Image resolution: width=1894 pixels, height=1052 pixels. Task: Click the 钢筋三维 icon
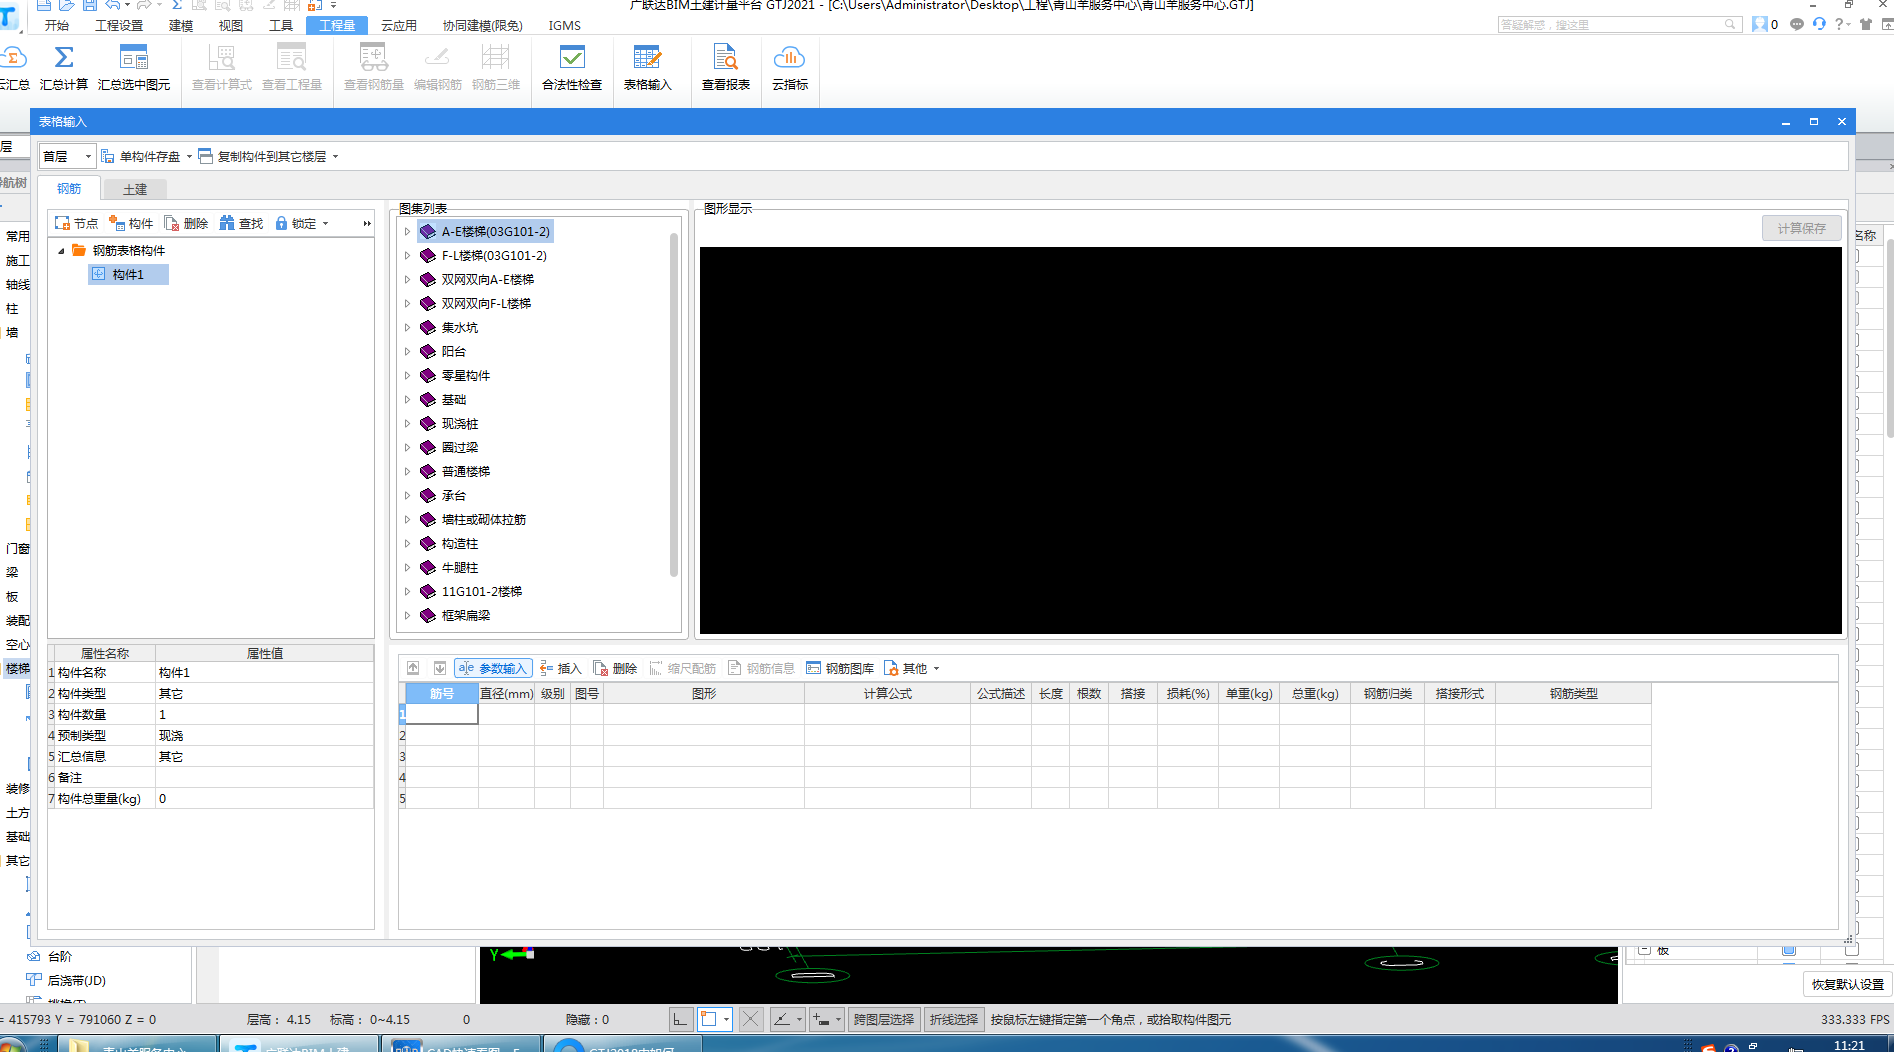[496, 57]
